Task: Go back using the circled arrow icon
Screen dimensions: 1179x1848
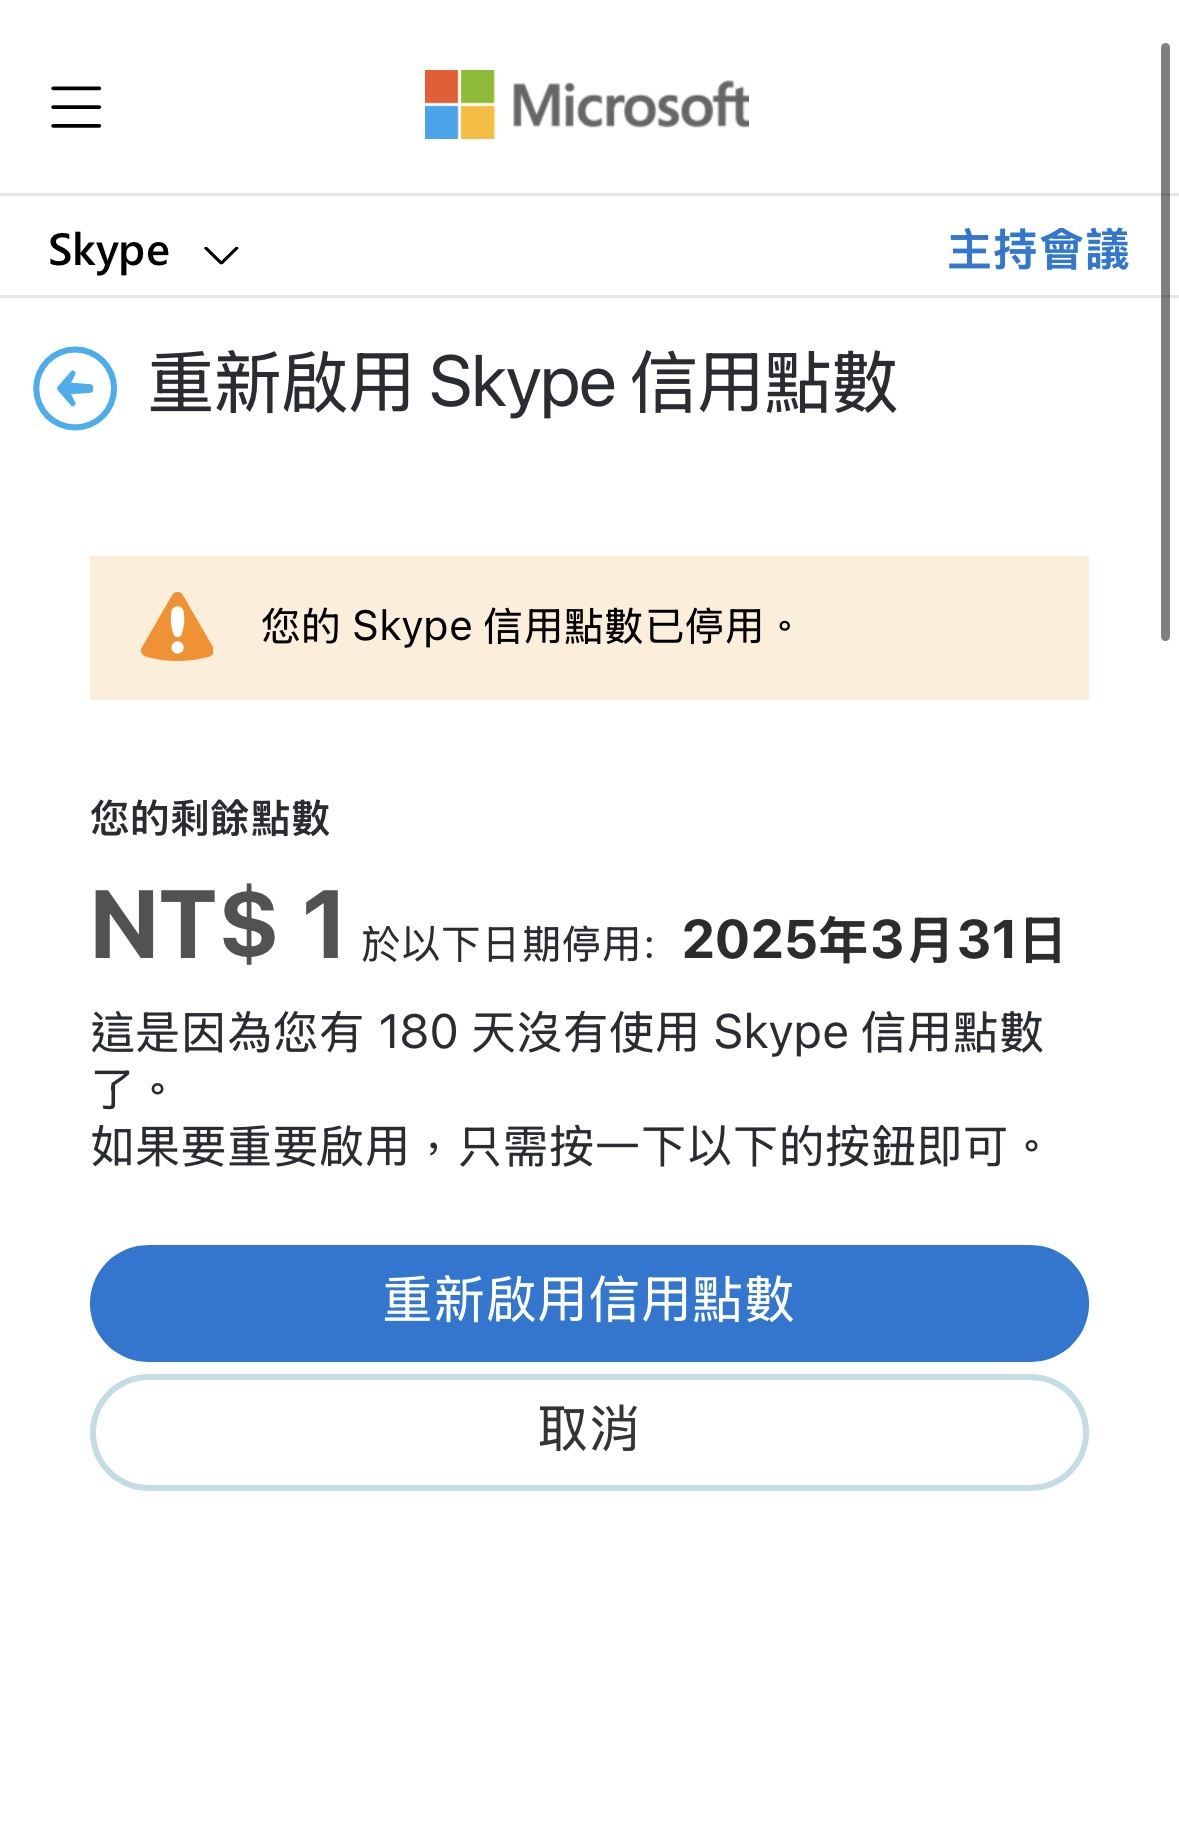Action: click(75, 388)
